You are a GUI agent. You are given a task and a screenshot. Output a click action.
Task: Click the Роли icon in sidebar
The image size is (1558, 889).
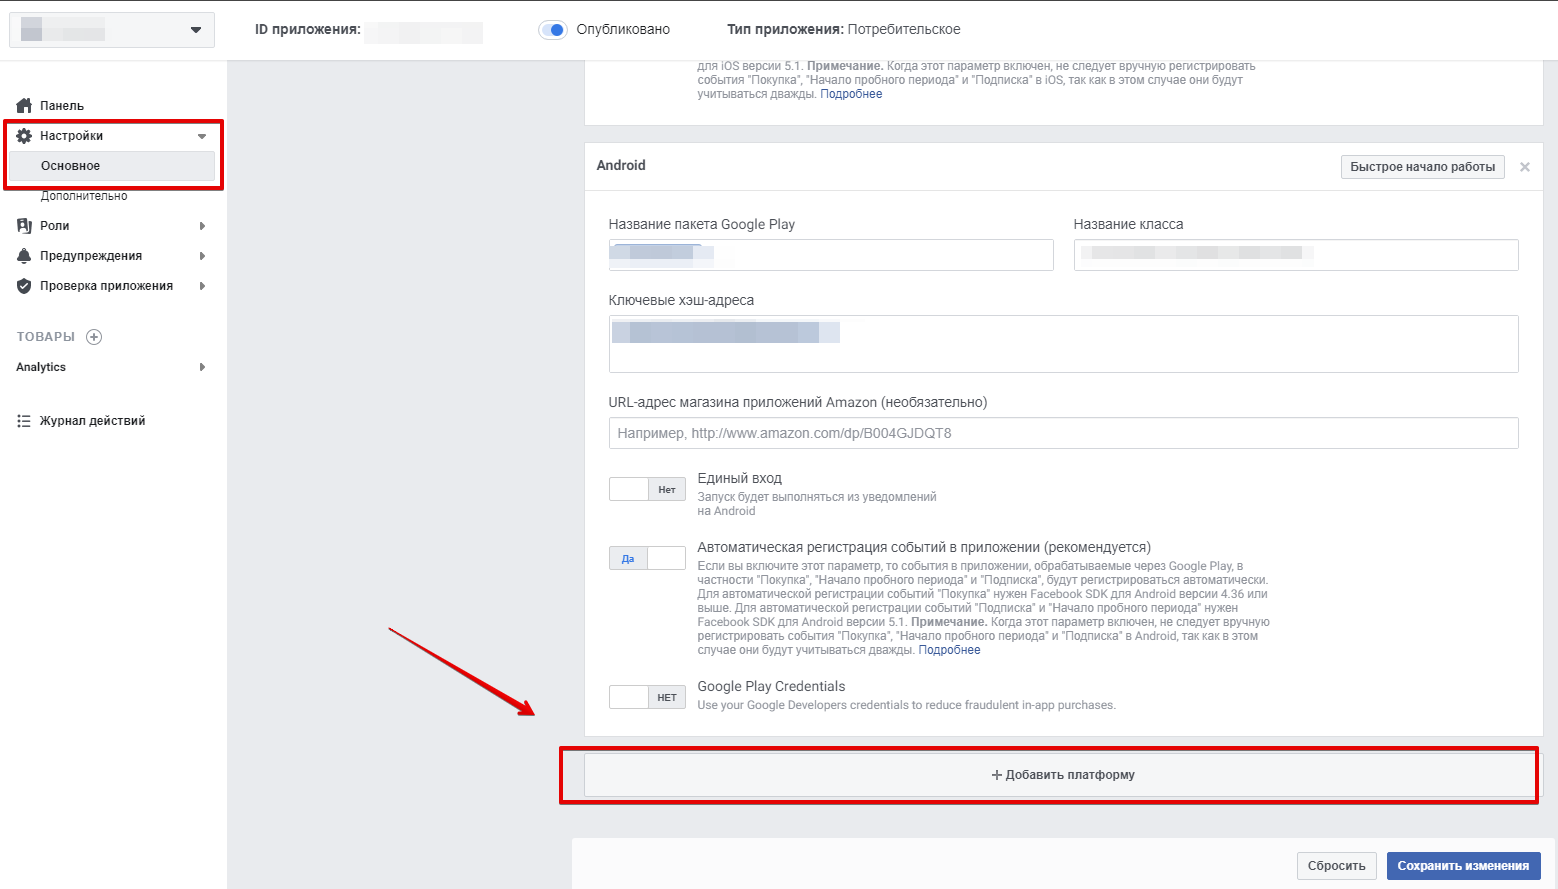[x=24, y=226]
